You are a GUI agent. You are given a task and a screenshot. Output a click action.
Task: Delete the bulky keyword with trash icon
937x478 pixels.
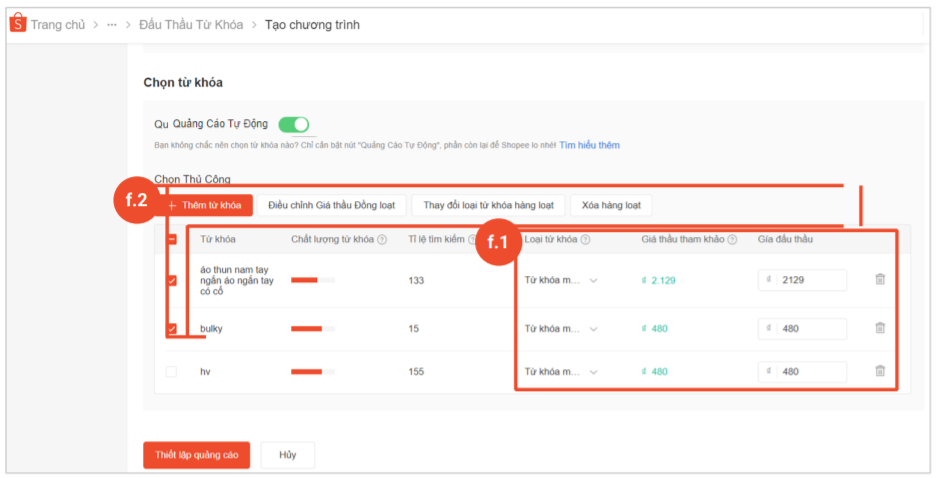point(880,328)
